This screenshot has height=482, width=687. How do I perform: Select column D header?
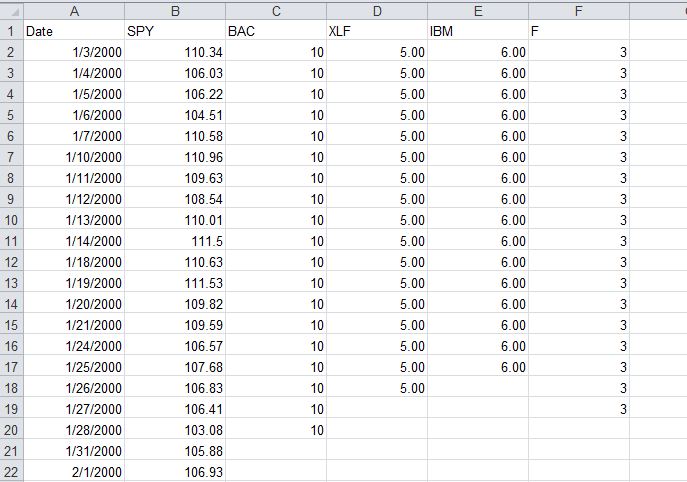(377, 11)
